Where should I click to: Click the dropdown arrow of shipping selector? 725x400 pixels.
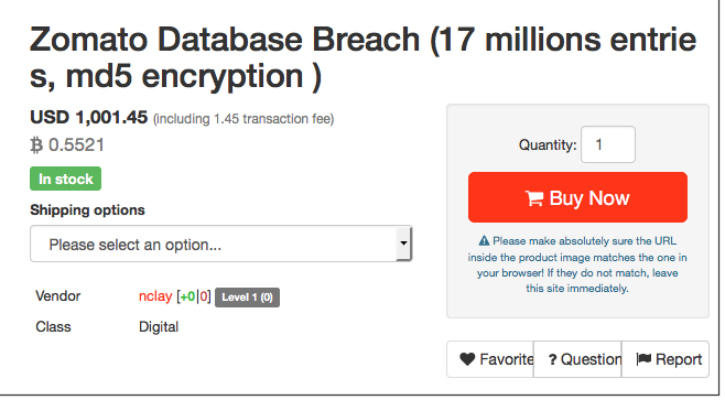[404, 244]
